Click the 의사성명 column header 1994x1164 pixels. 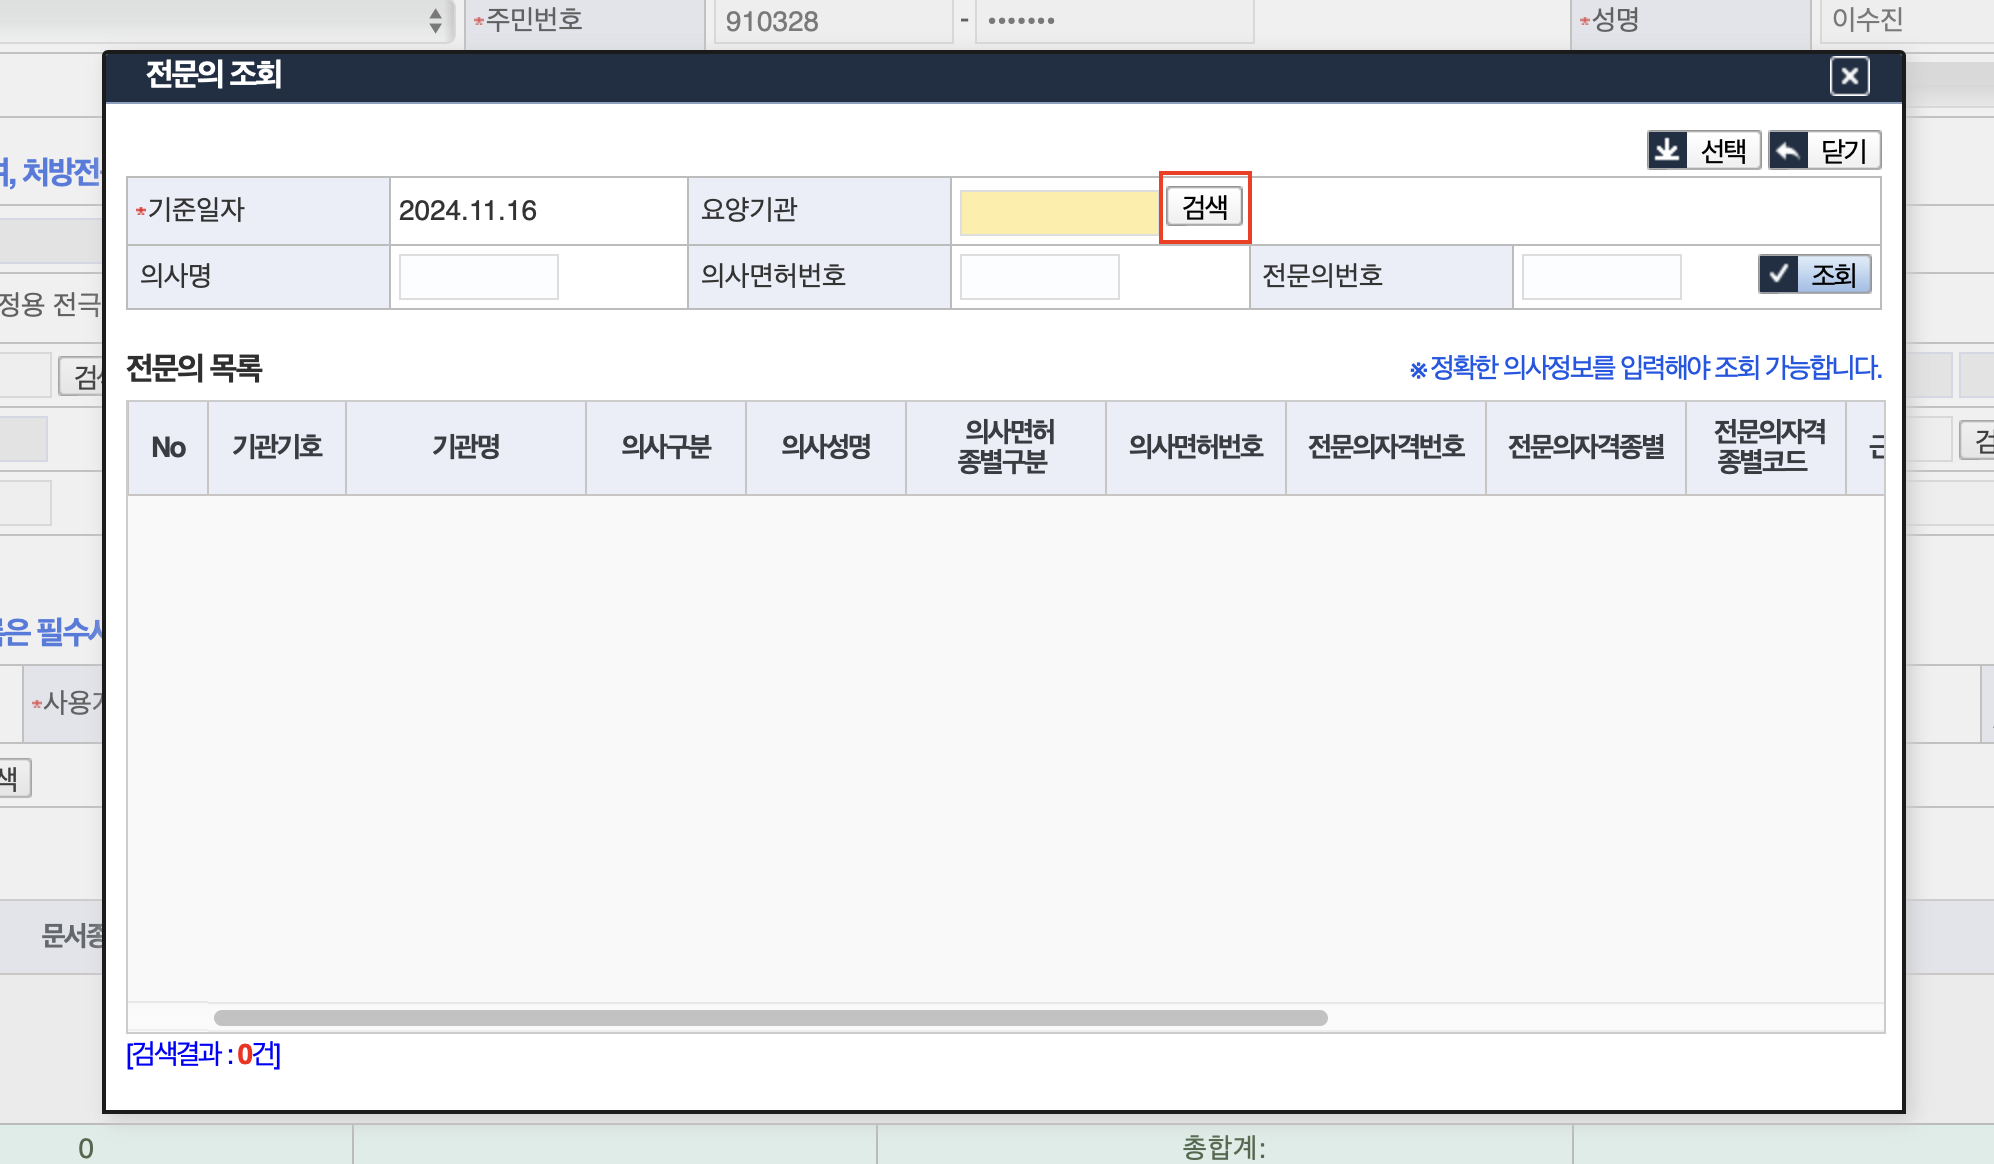[826, 447]
